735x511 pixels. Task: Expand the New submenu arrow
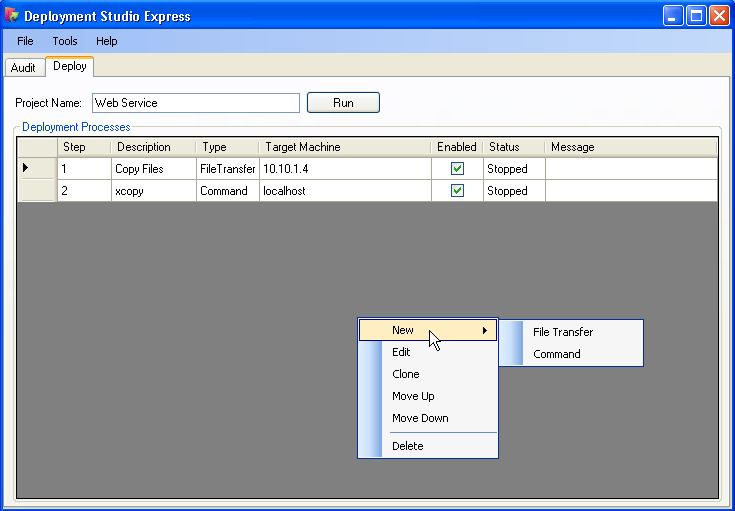click(485, 330)
